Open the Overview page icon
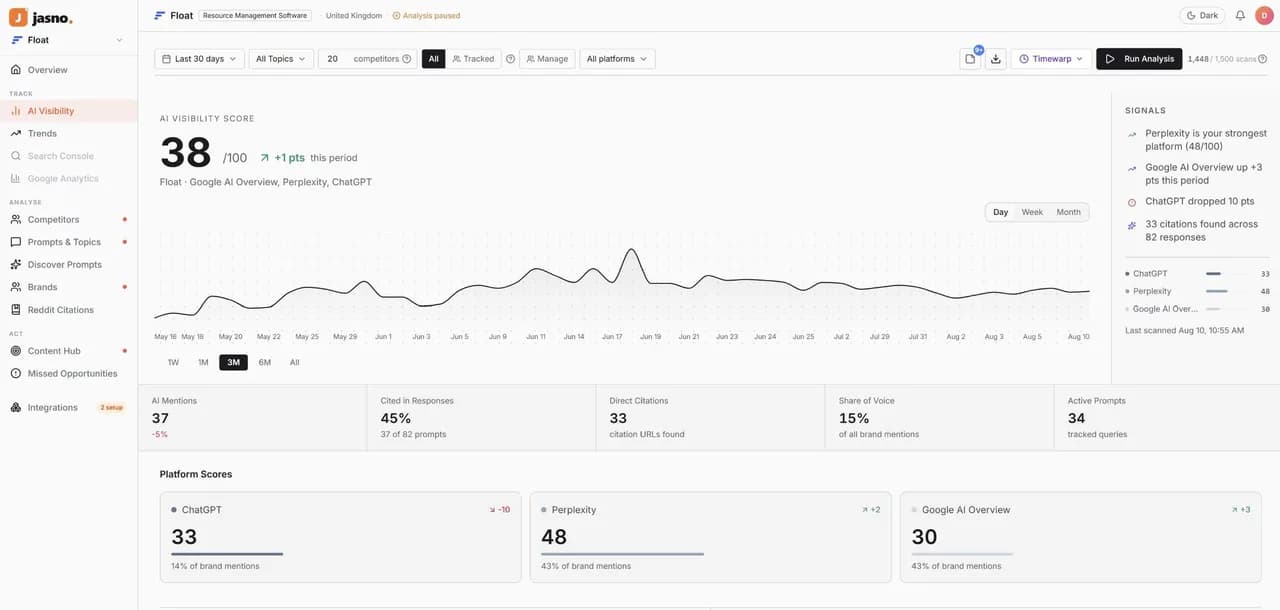Viewport: 1280px width, 610px height. pos(16,70)
